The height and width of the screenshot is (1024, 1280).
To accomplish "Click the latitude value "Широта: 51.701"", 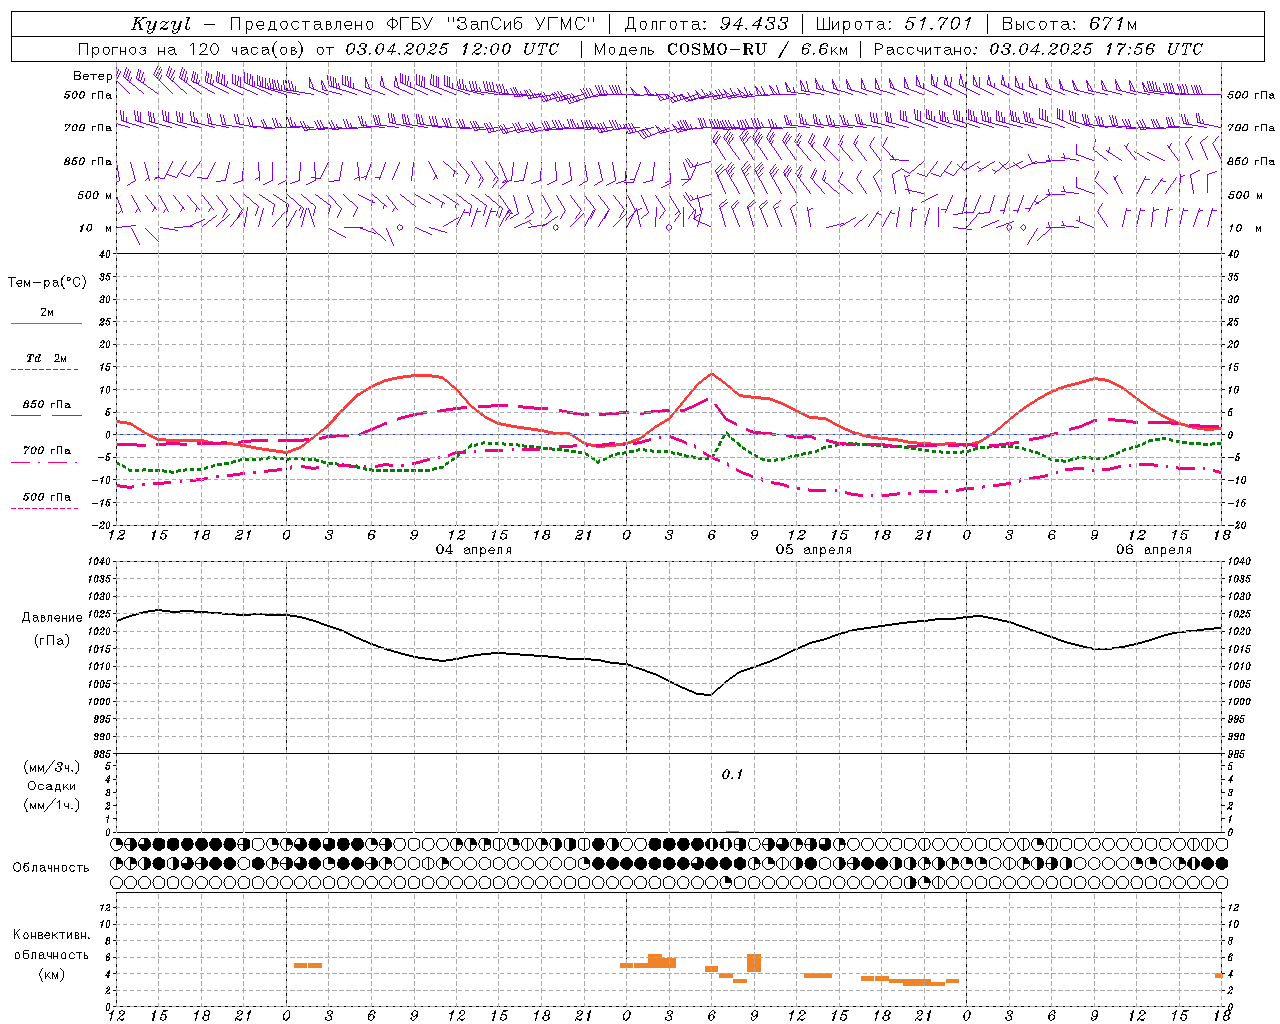I will [894, 24].
